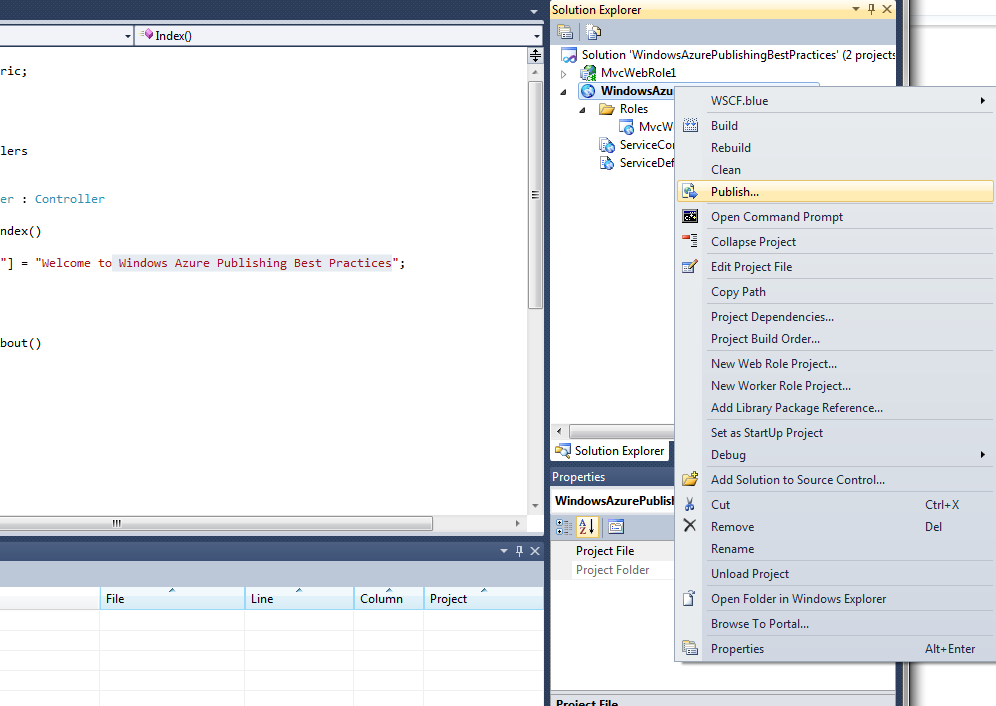This screenshot has height=706, width=996.
Task: Click the Build icon in context menu
Action: point(690,126)
